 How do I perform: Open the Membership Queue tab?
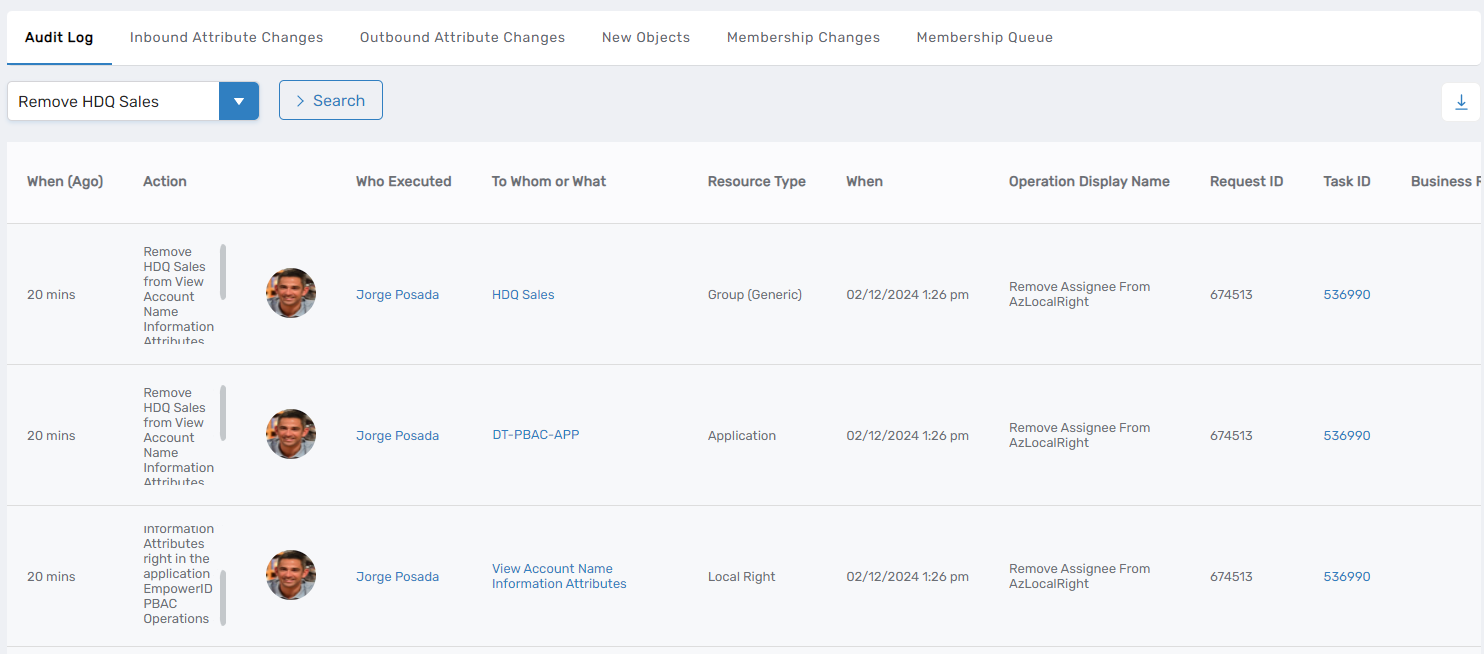[984, 38]
